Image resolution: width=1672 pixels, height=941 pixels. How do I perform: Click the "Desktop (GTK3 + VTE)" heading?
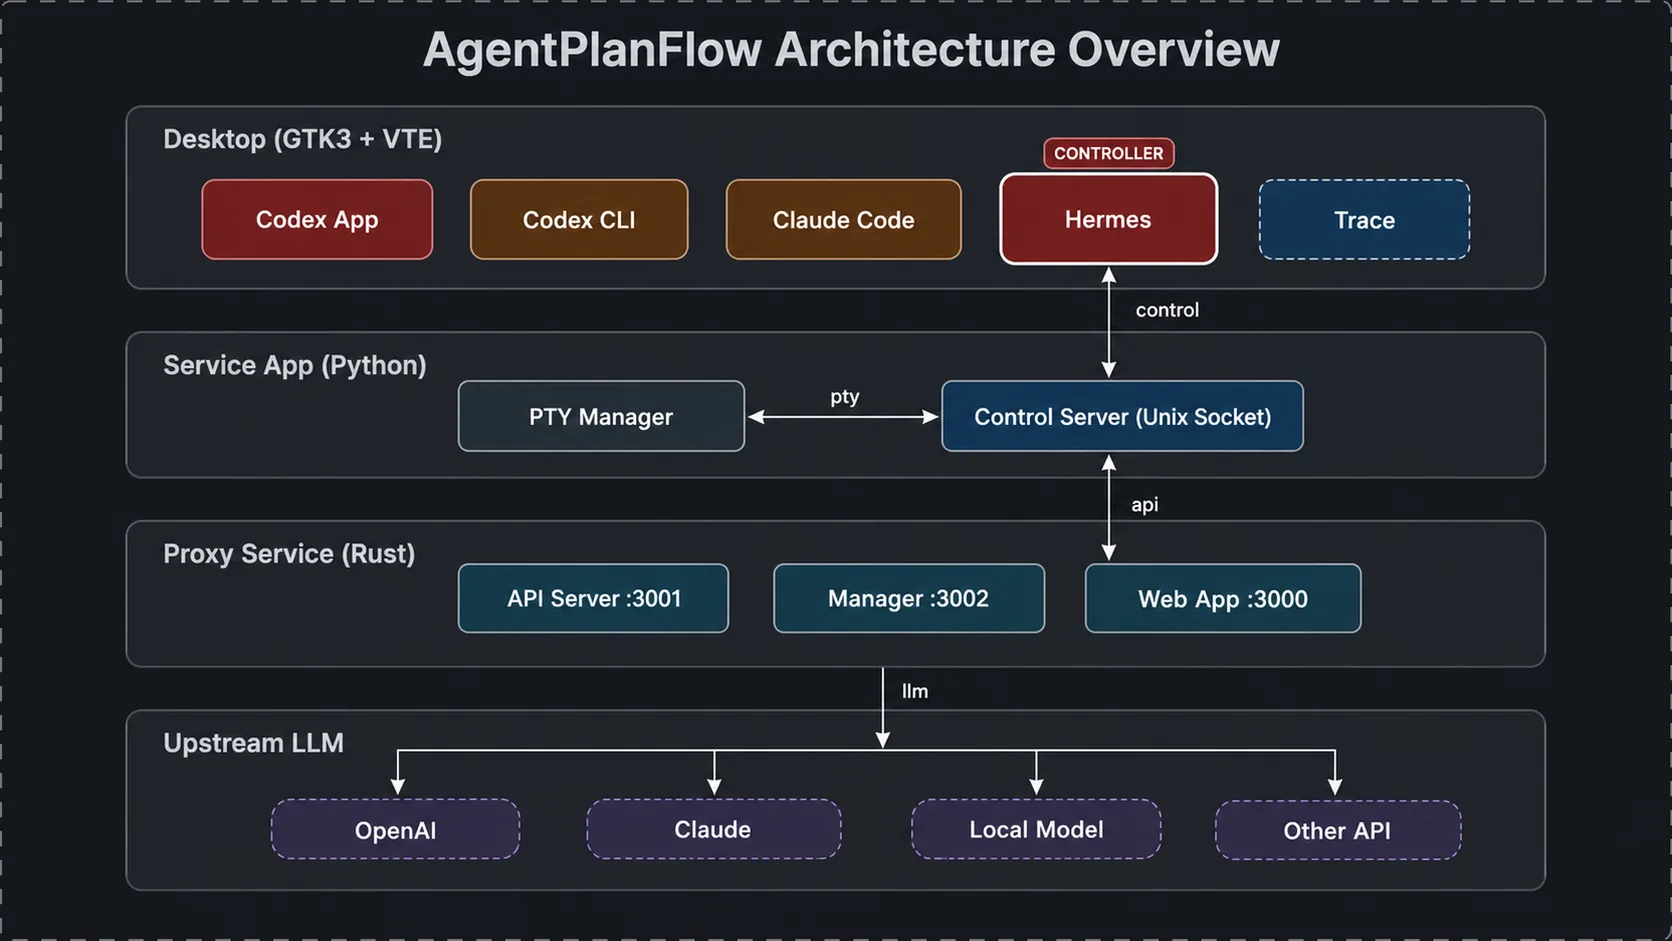coord(302,139)
